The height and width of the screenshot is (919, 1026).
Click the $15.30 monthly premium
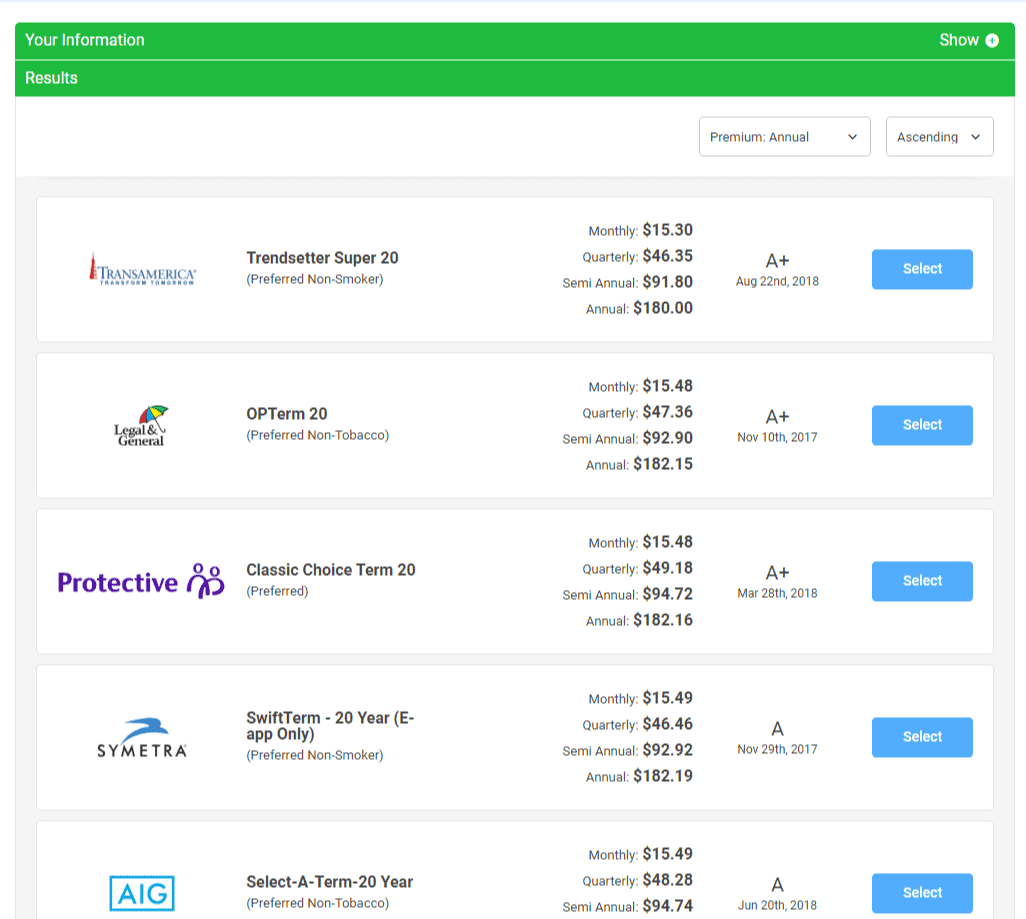(667, 230)
